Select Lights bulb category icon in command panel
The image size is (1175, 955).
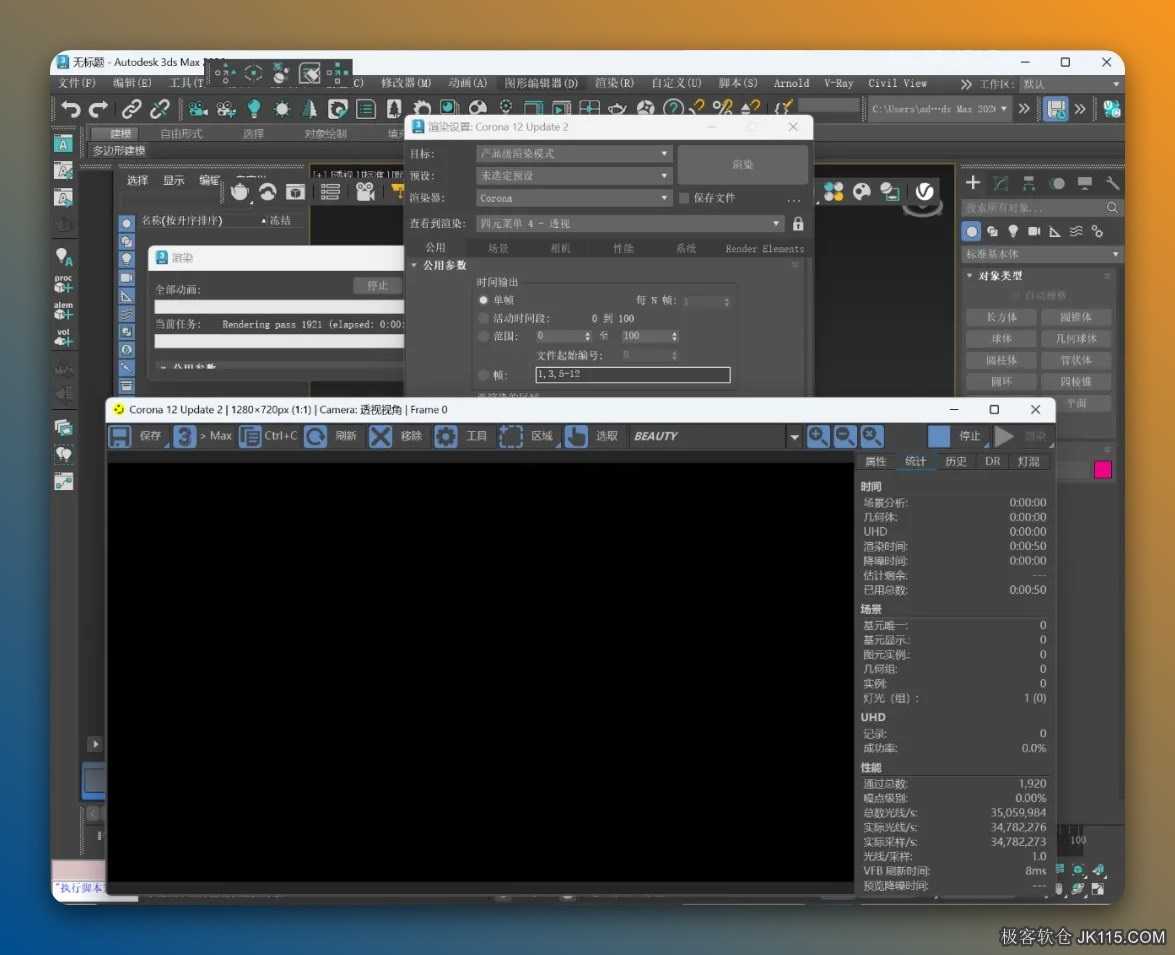click(x=1013, y=231)
